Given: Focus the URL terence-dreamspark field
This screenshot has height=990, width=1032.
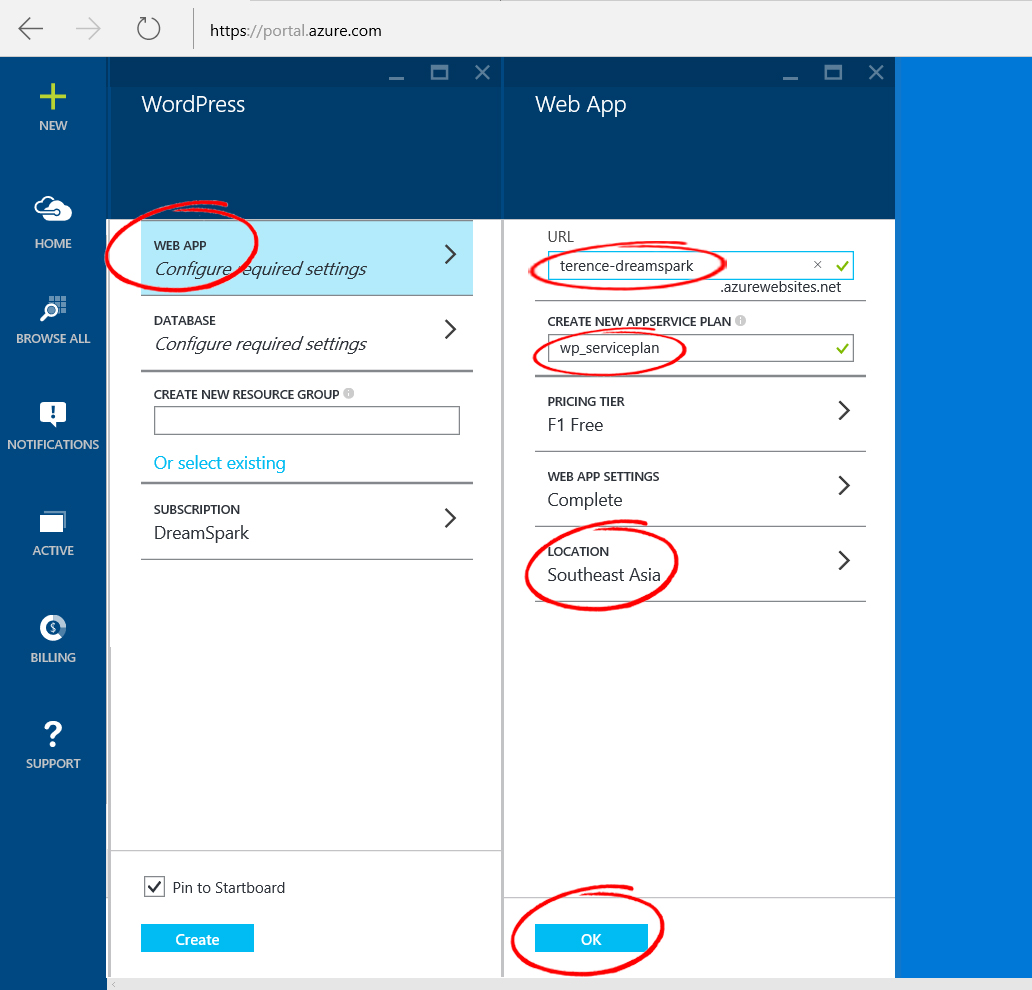Looking at the screenshot, I should pyautogui.click(x=700, y=265).
